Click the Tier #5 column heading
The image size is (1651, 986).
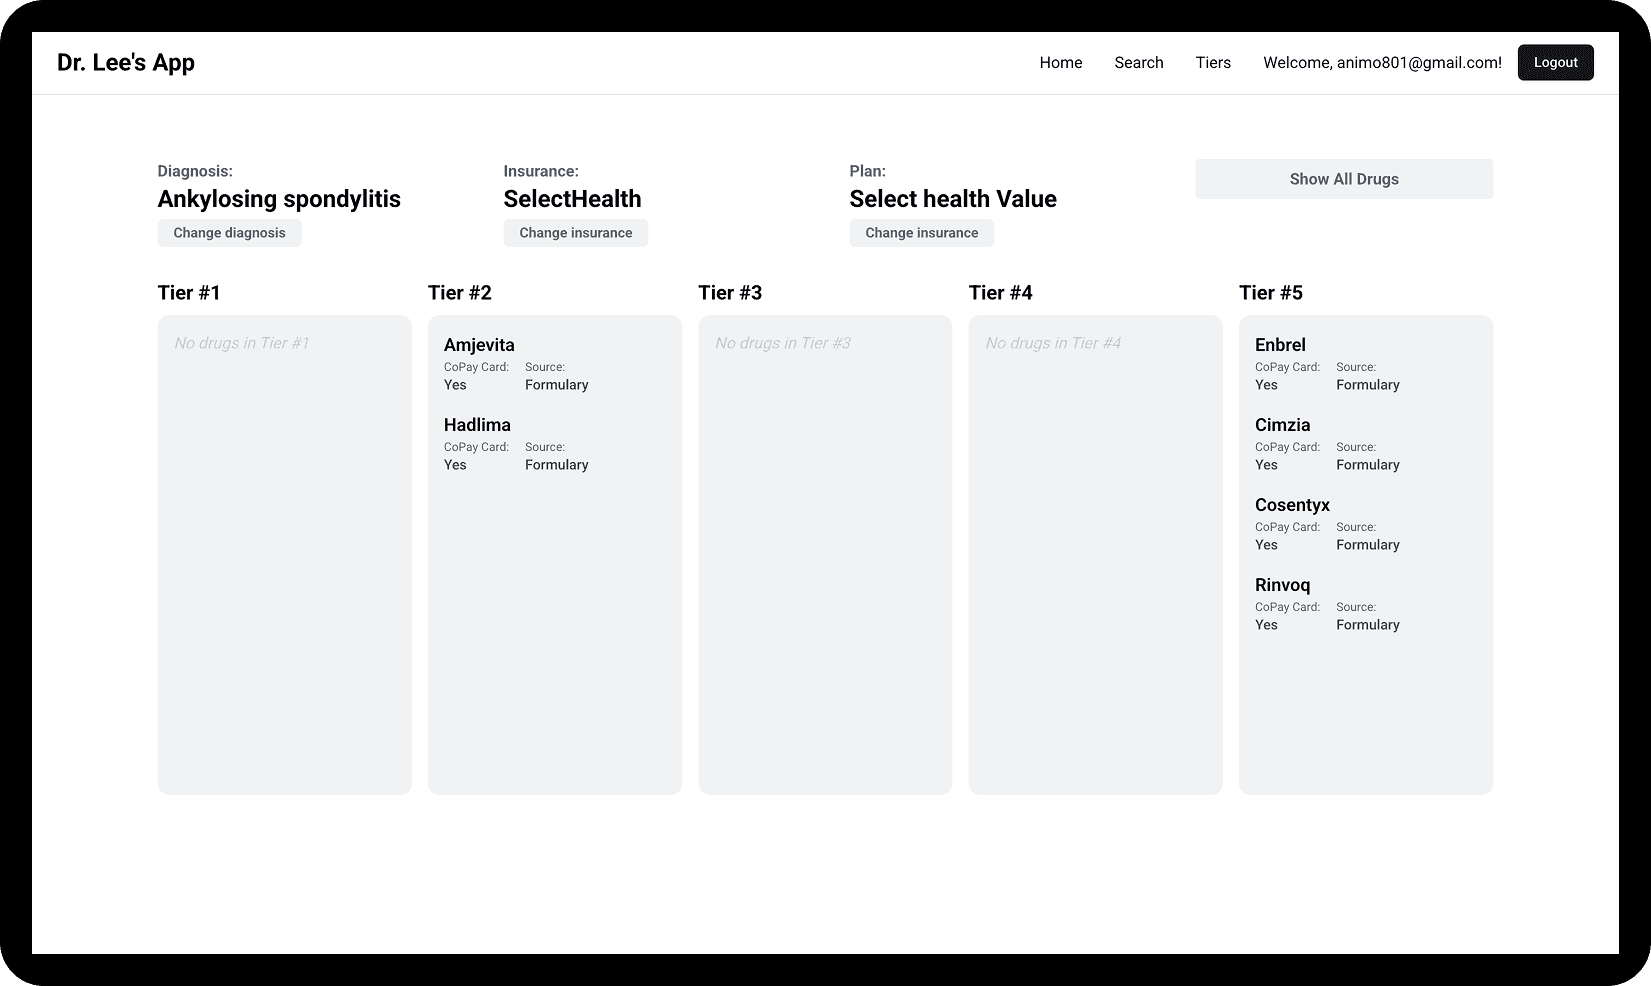click(1270, 292)
